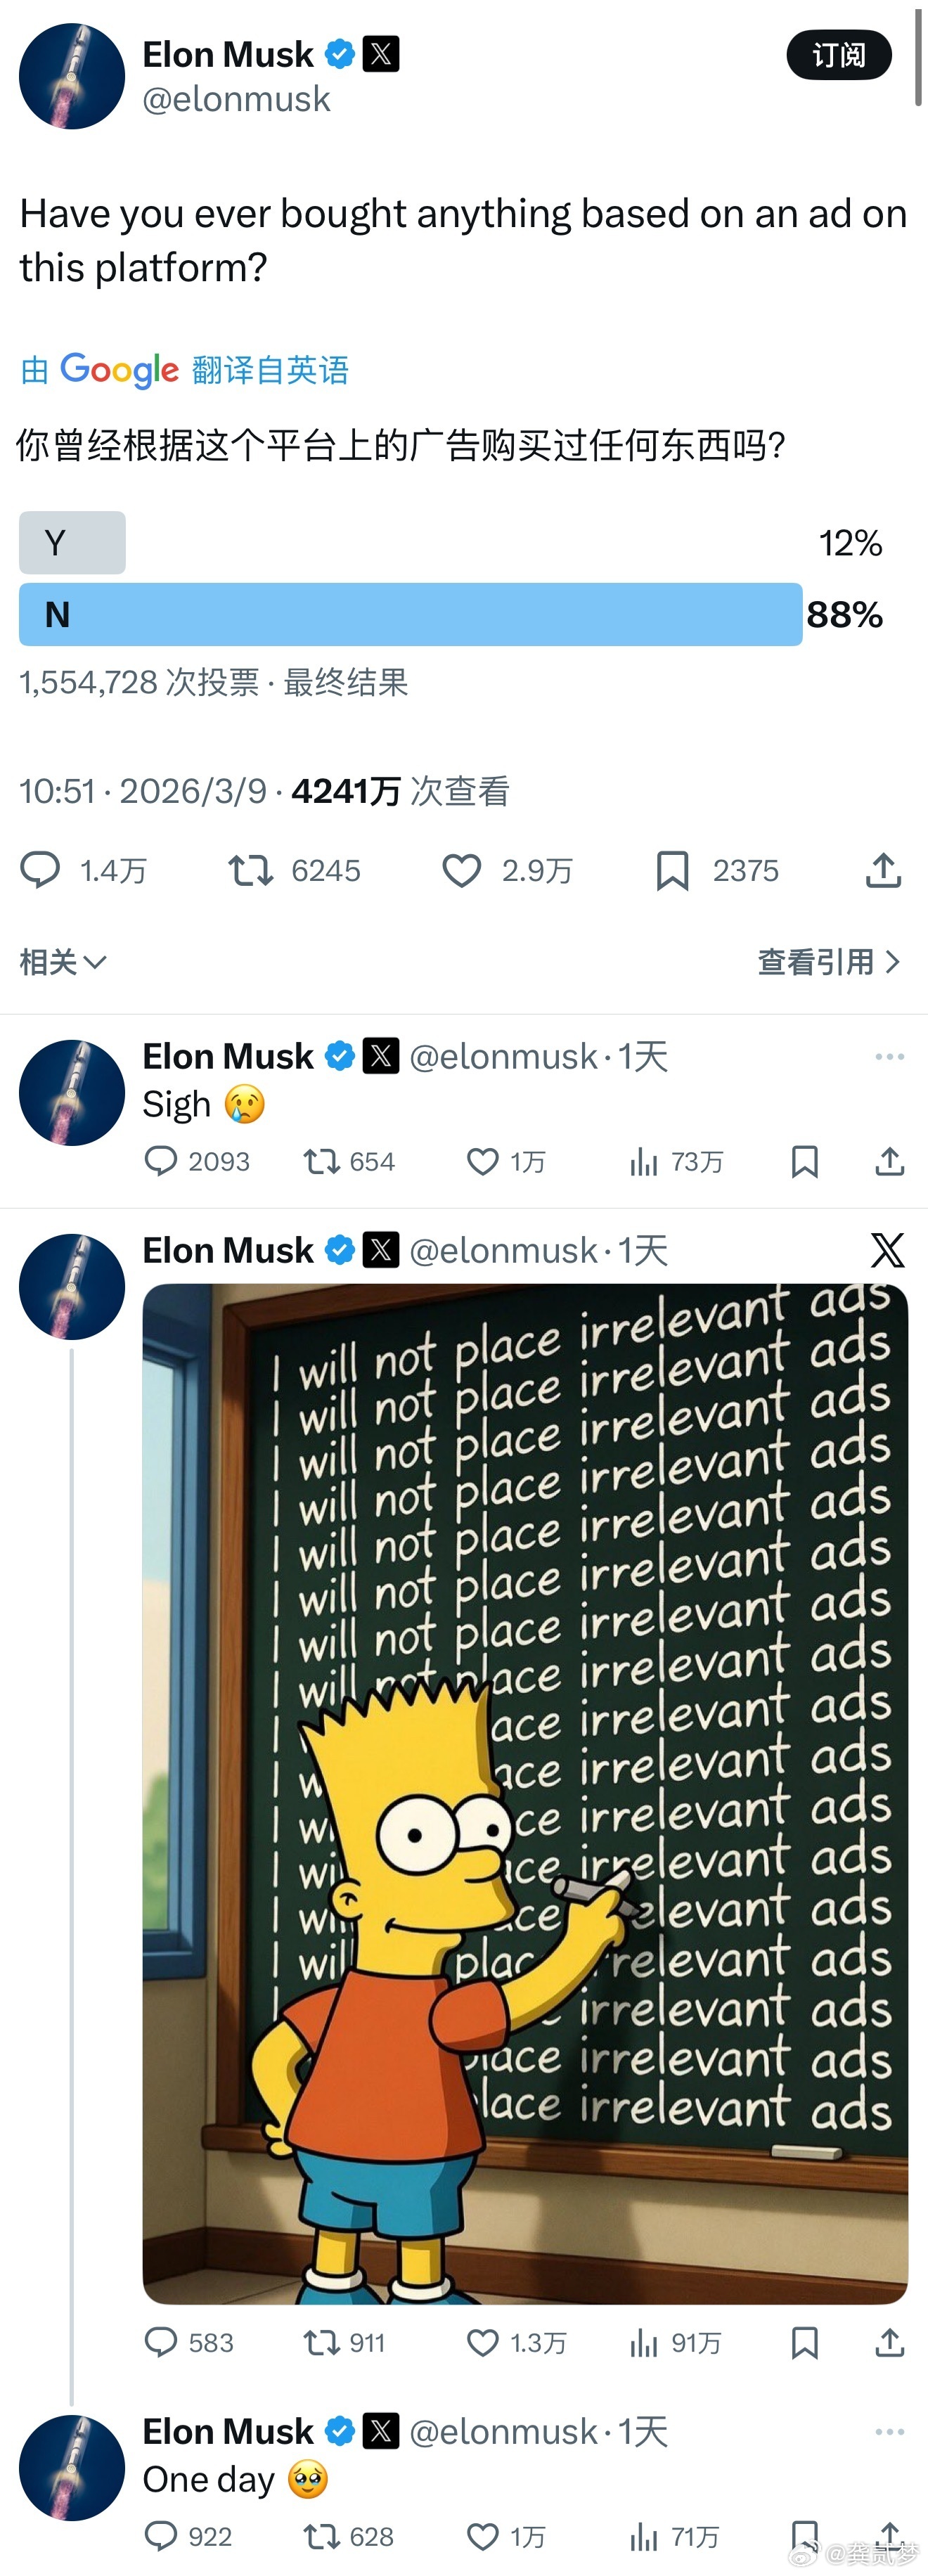Open 查看引用 quotes link
The height and width of the screenshot is (2576, 928).
(x=829, y=962)
